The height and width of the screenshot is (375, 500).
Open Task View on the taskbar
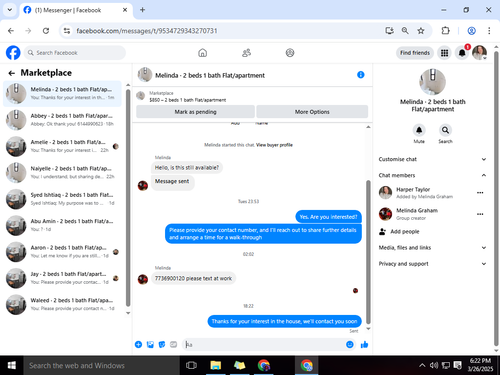click(191, 365)
